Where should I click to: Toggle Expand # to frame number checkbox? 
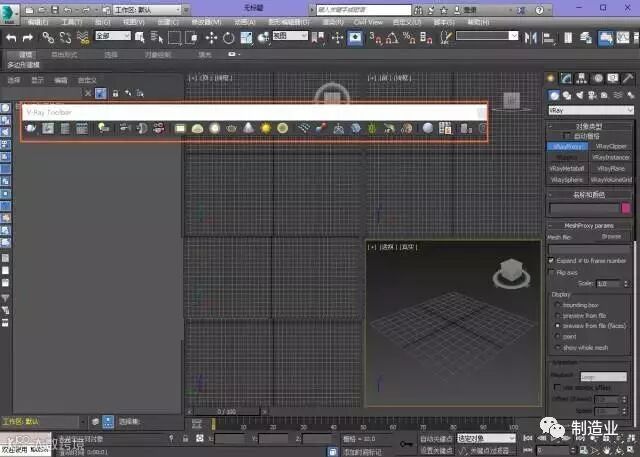pos(551,260)
